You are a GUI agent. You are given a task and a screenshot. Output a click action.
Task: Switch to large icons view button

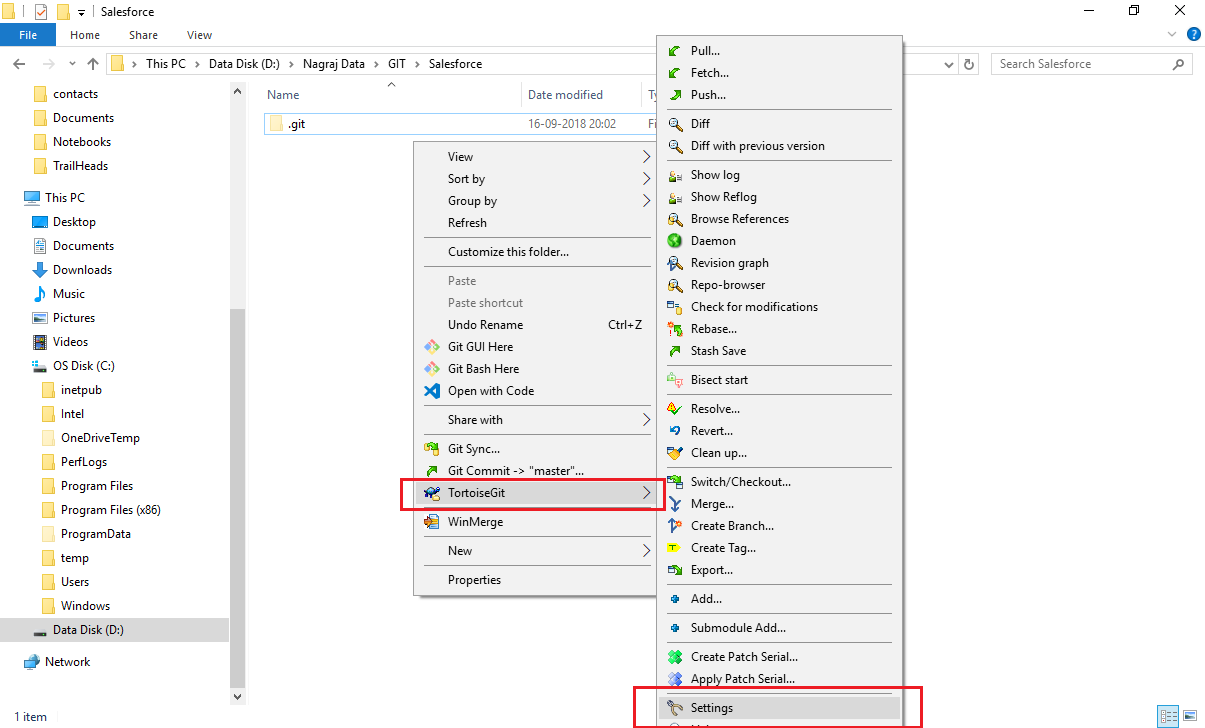[1190, 716]
